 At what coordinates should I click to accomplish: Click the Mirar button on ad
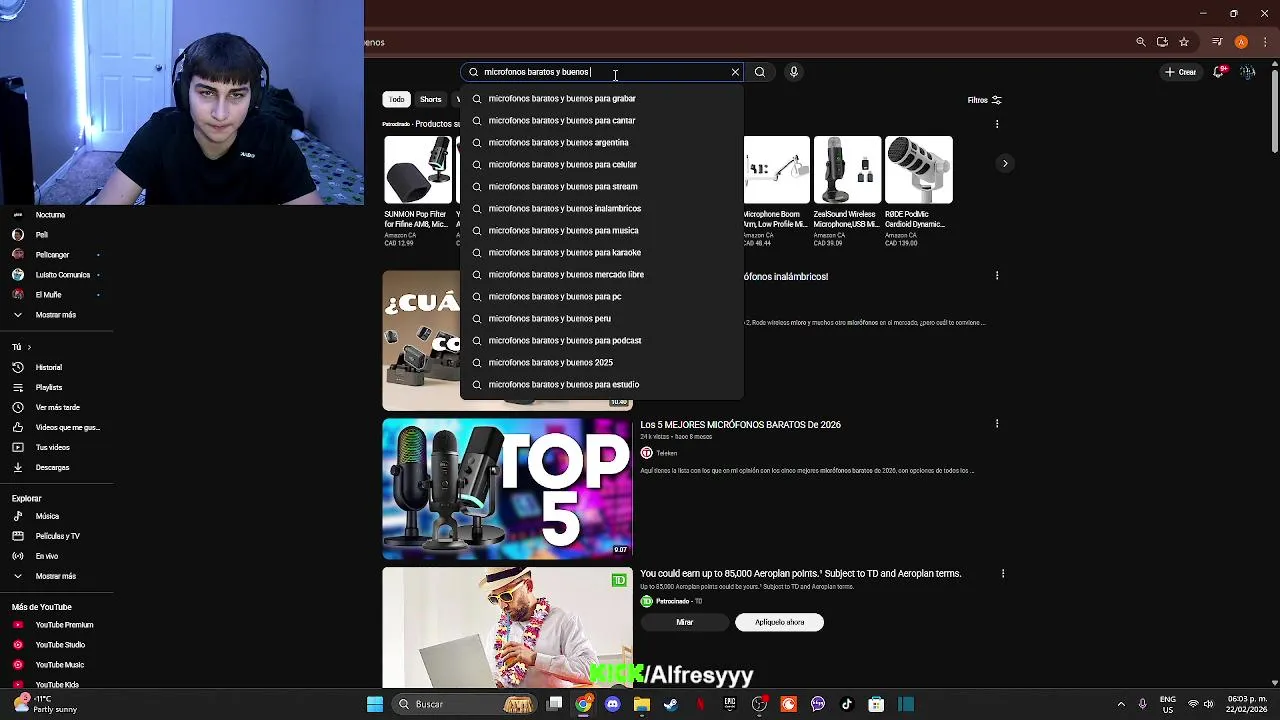point(684,622)
